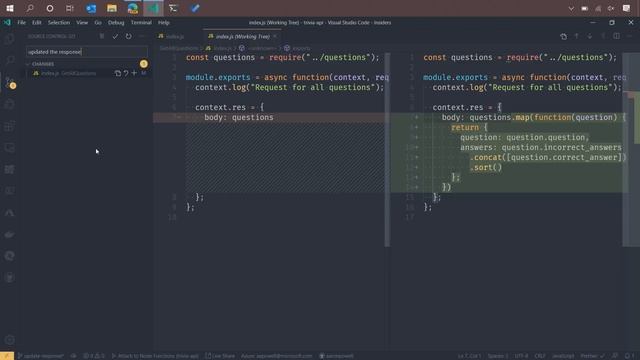The image size is (640, 360).
Task: Open Prettier status bar item
Action: coord(592,356)
